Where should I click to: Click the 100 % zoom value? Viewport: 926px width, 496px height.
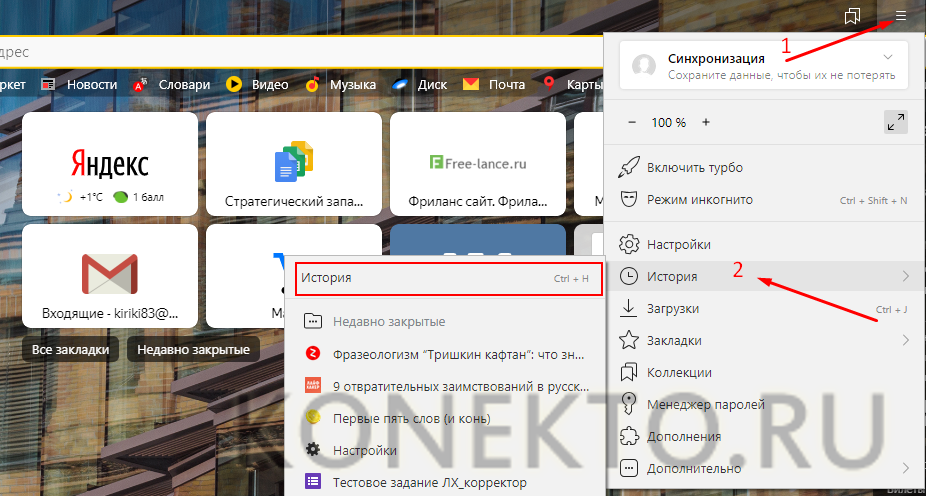(669, 122)
